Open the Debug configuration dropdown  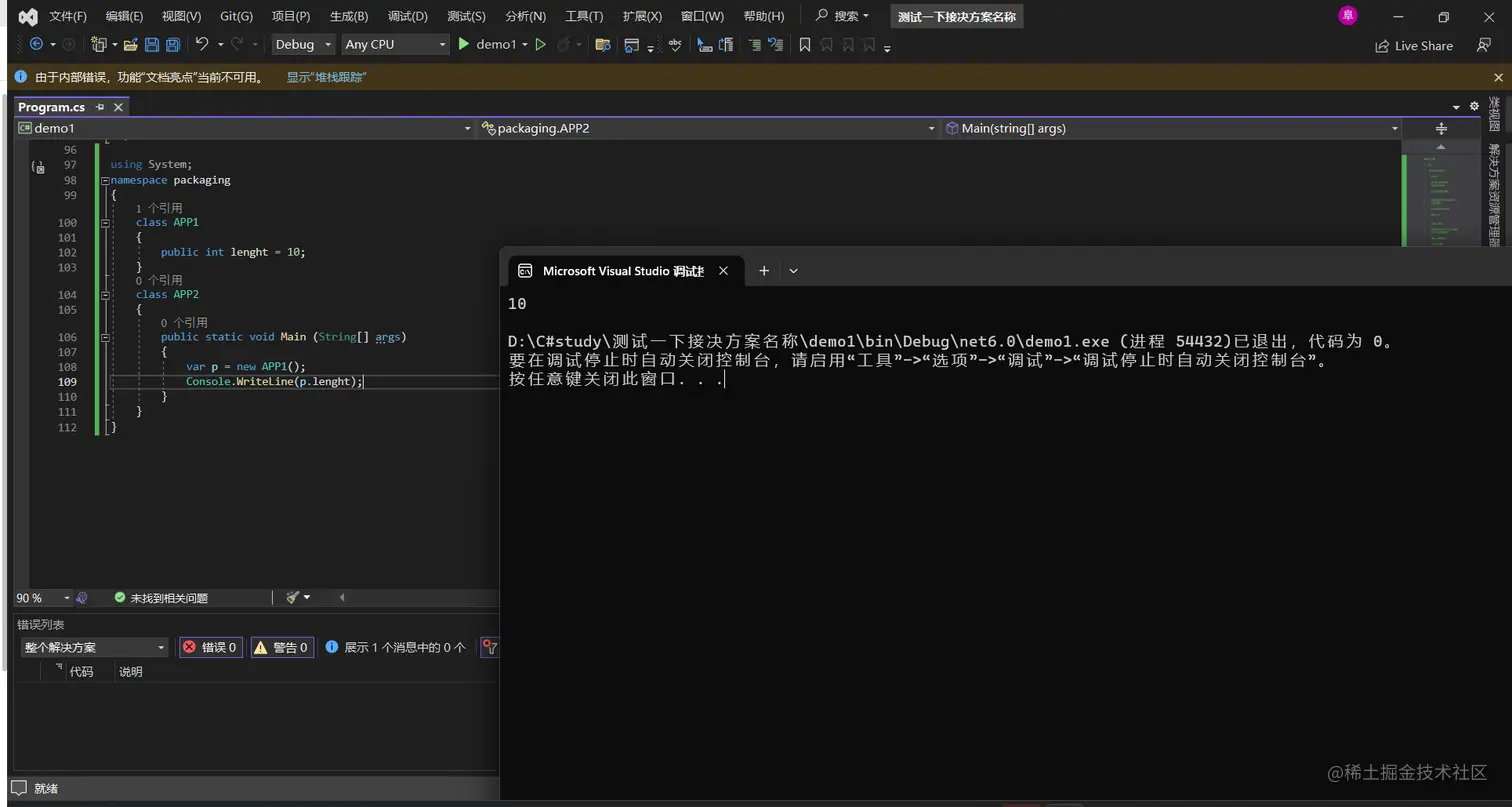tap(303, 44)
